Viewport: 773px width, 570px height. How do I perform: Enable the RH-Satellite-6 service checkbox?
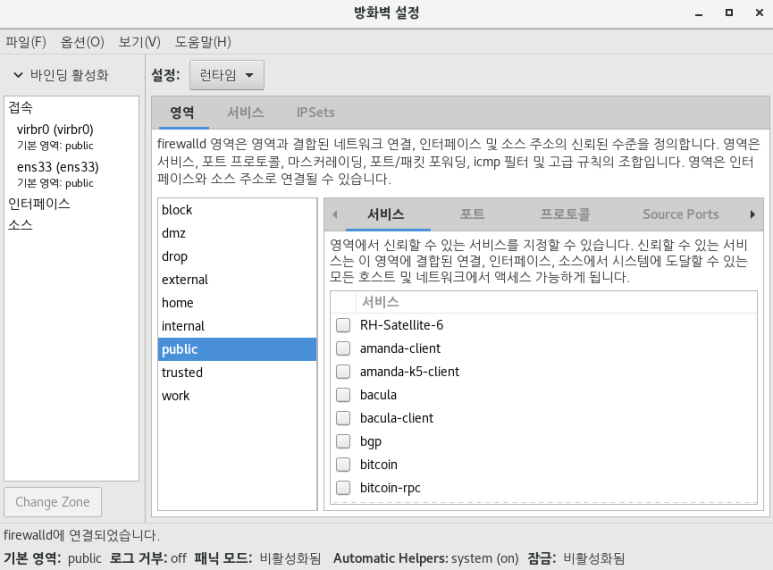coord(343,325)
